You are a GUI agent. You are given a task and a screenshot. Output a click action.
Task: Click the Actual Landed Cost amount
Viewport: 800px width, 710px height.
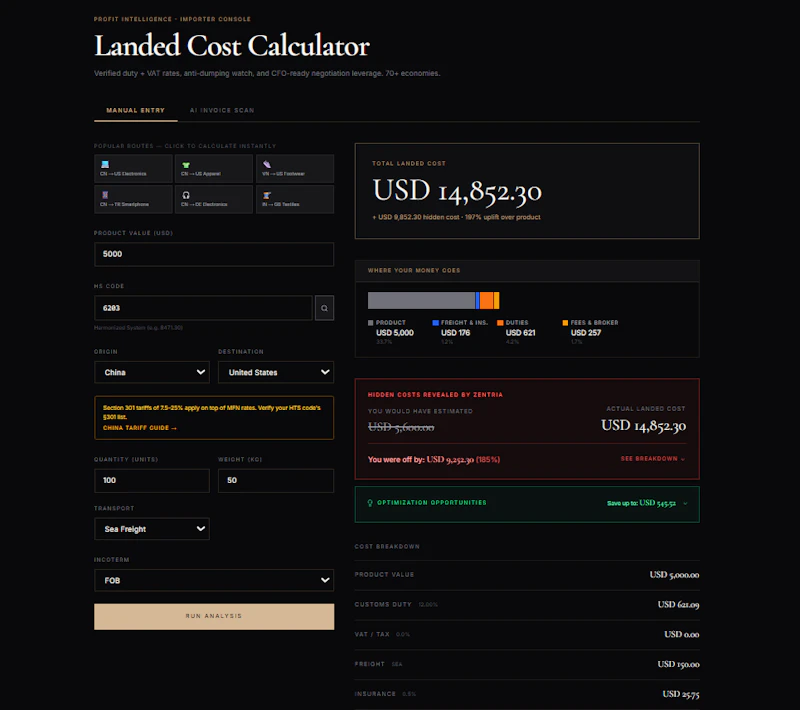[x=643, y=425]
